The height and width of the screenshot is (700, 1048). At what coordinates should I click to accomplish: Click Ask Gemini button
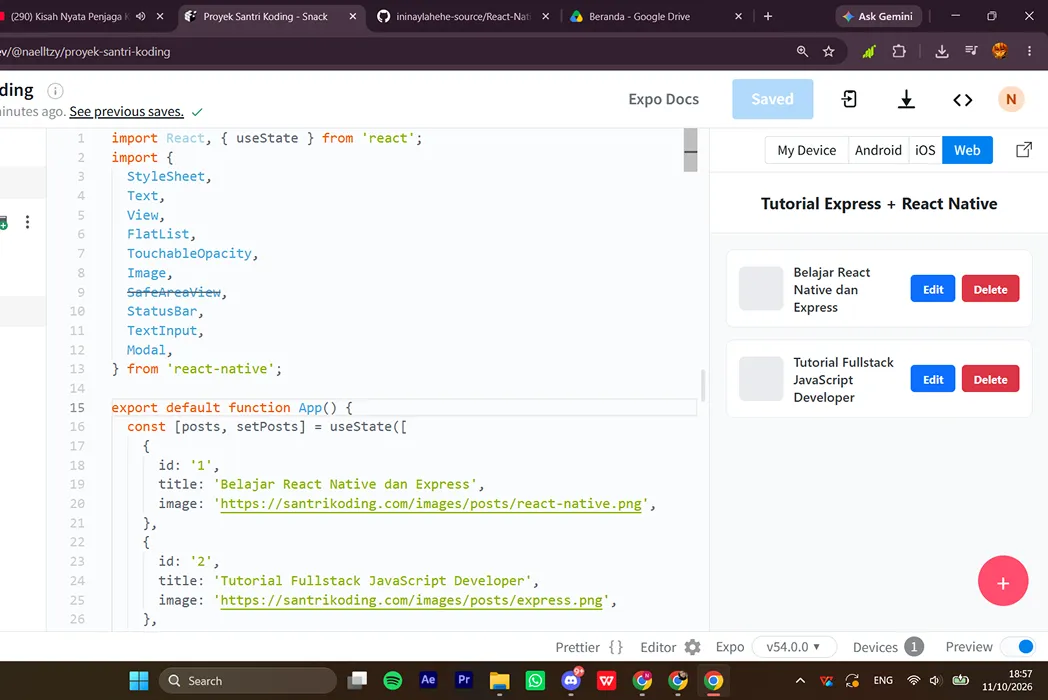pyautogui.click(x=879, y=16)
